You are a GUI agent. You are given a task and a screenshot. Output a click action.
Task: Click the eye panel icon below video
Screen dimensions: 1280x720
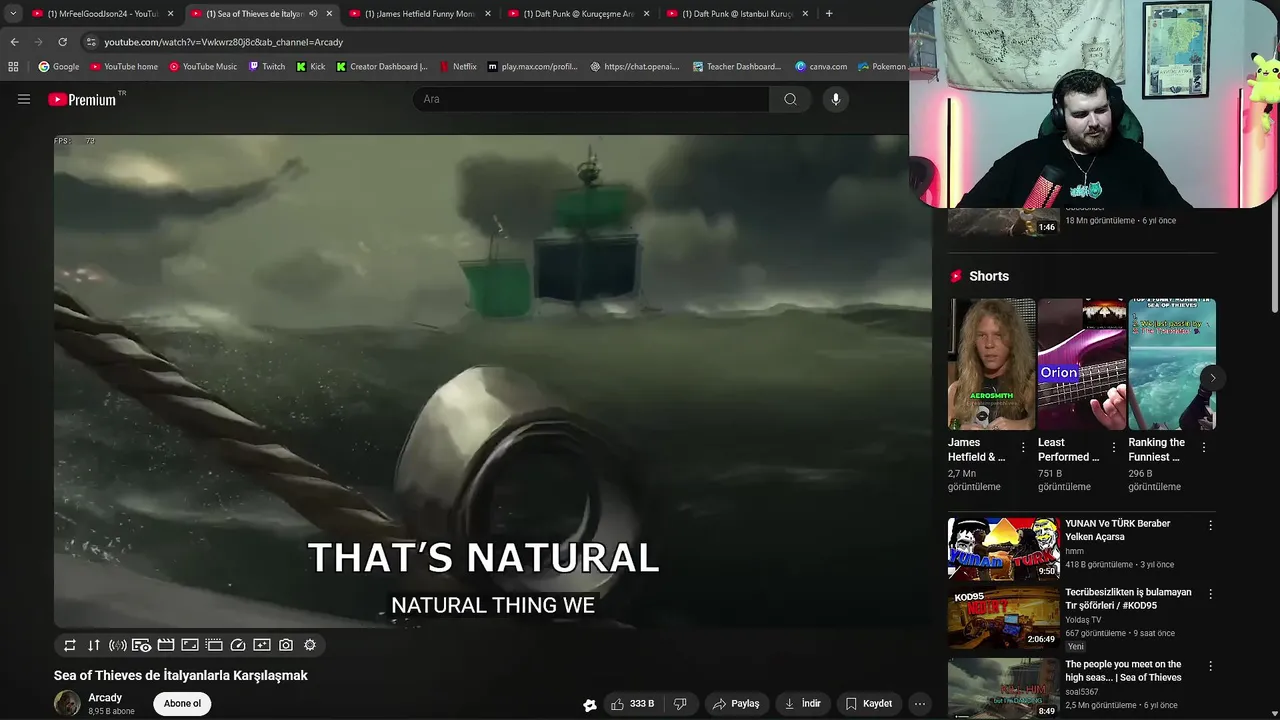coord(142,645)
